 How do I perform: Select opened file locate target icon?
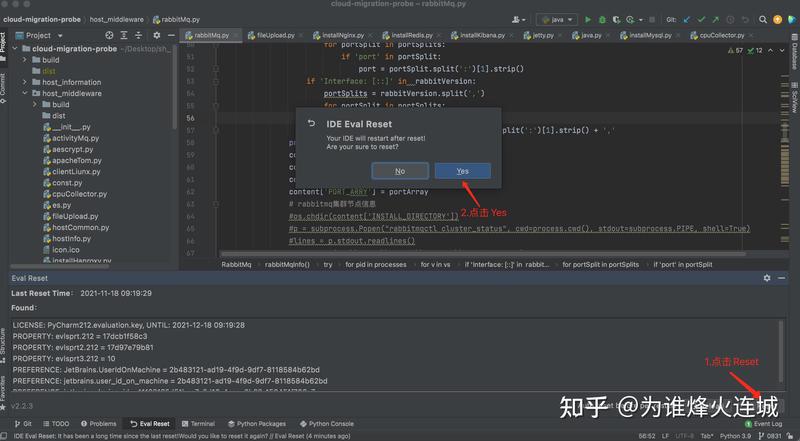tap(109, 35)
